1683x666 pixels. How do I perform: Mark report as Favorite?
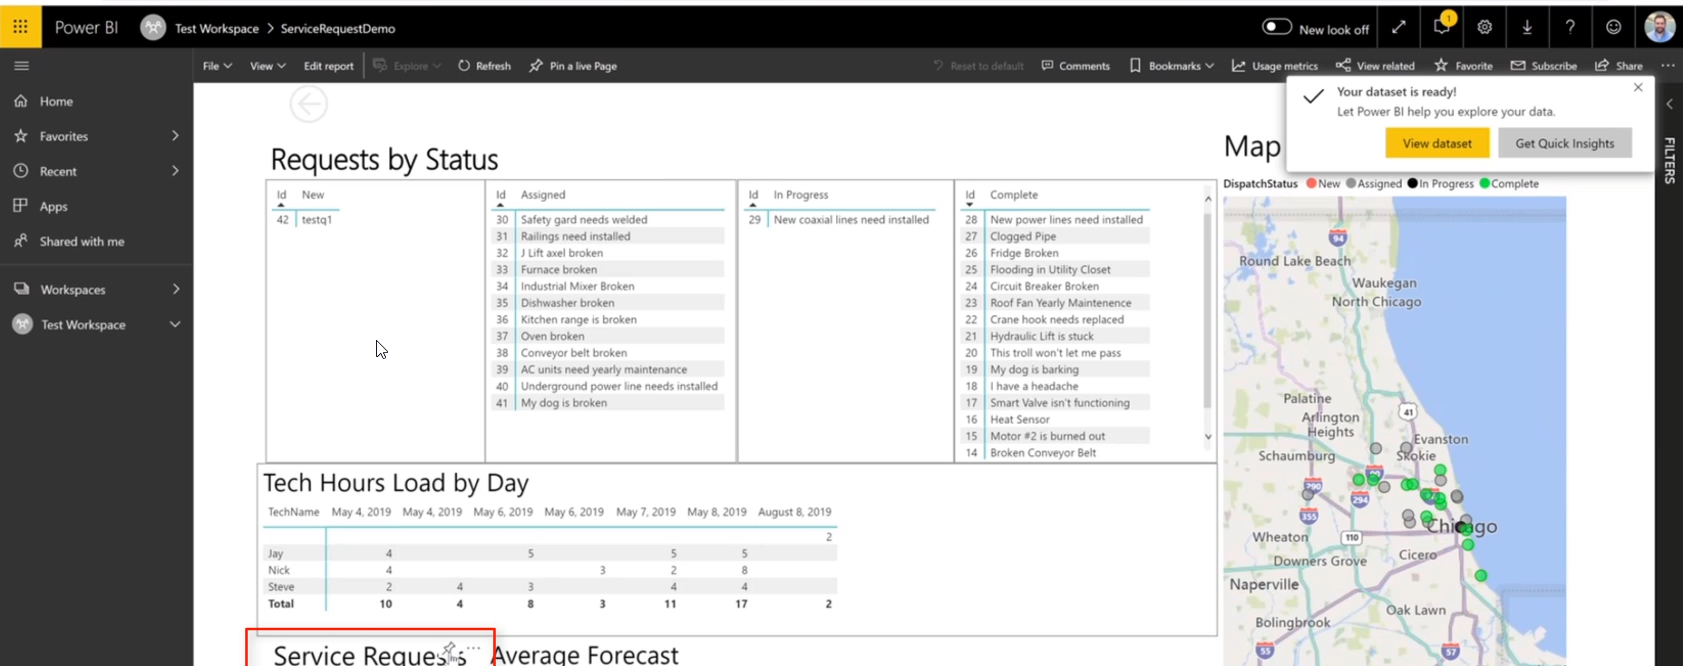pyautogui.click(x=1463, y=66)
